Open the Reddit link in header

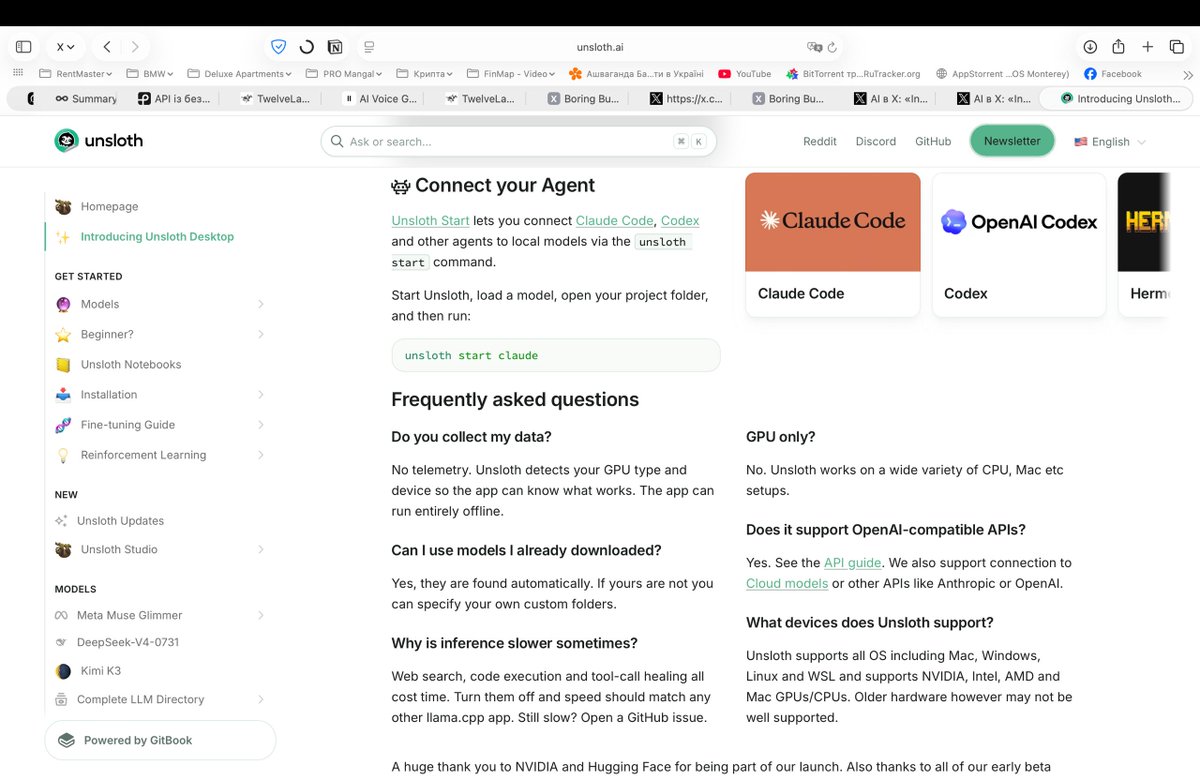coord(820,141)
